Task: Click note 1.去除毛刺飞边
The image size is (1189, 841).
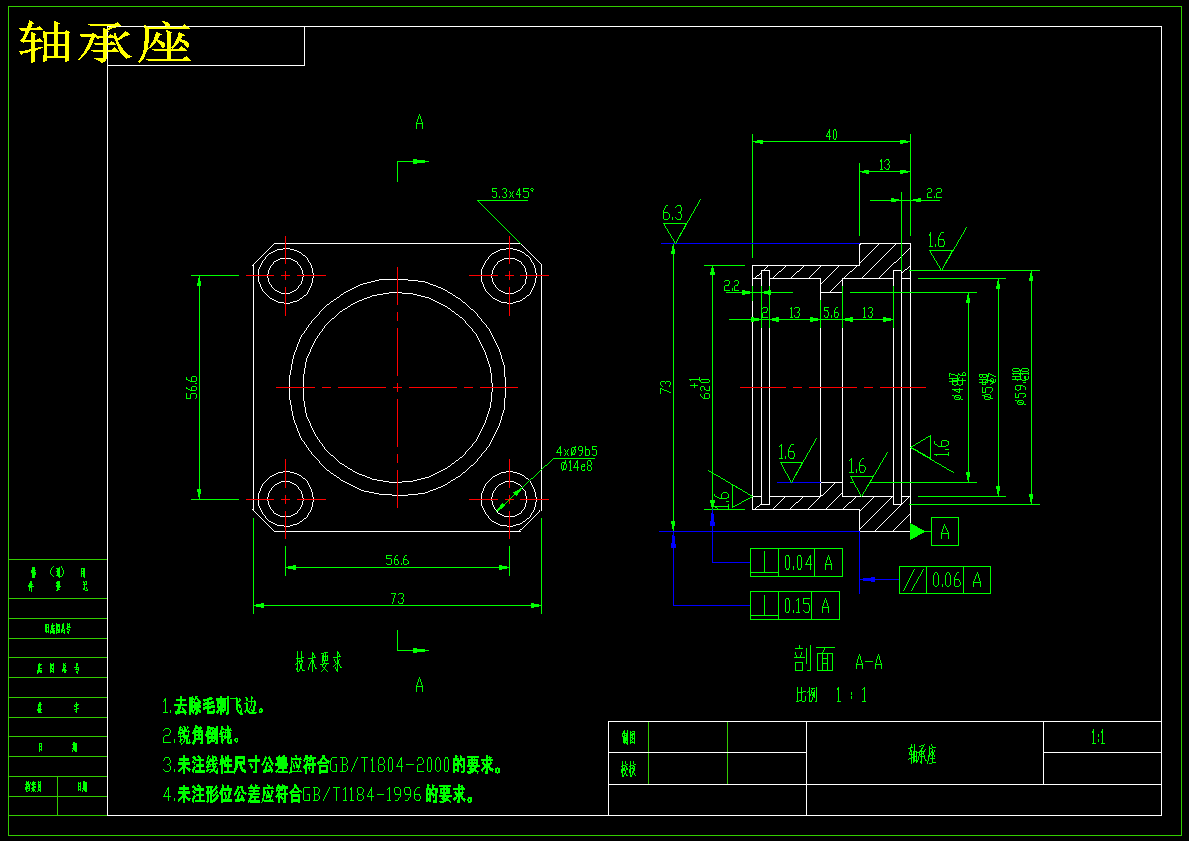Action: tap(214, 707)
